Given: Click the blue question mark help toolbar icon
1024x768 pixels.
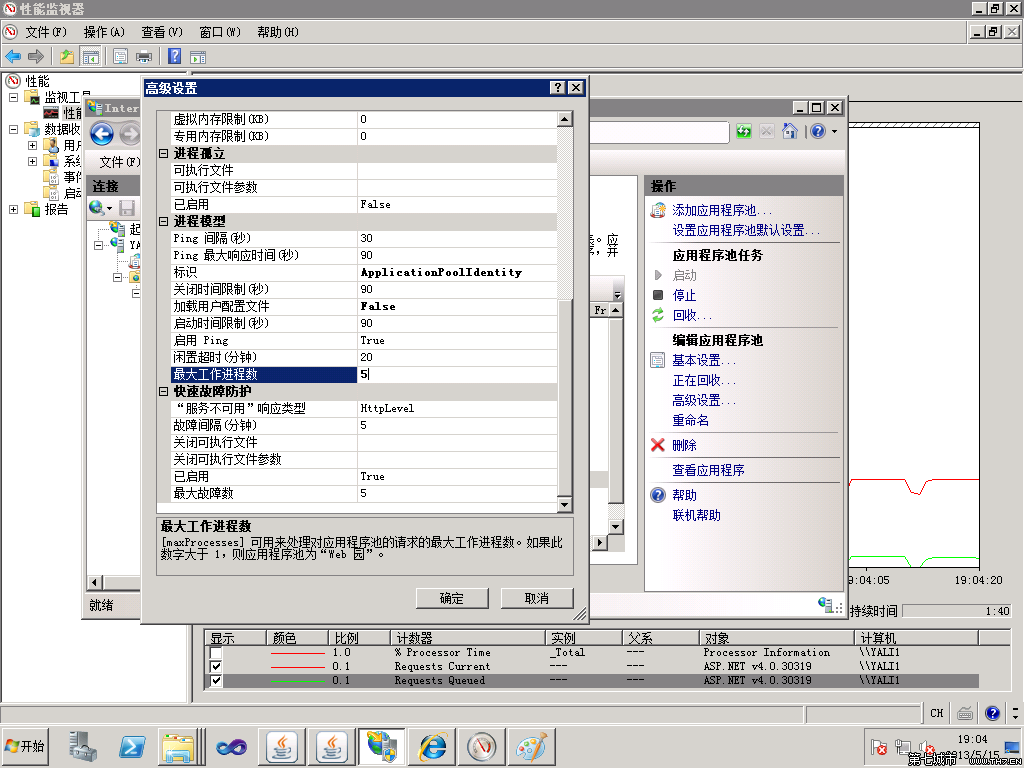Looking at the screenshot, I should pyautogui.click(x=174, y=56).
